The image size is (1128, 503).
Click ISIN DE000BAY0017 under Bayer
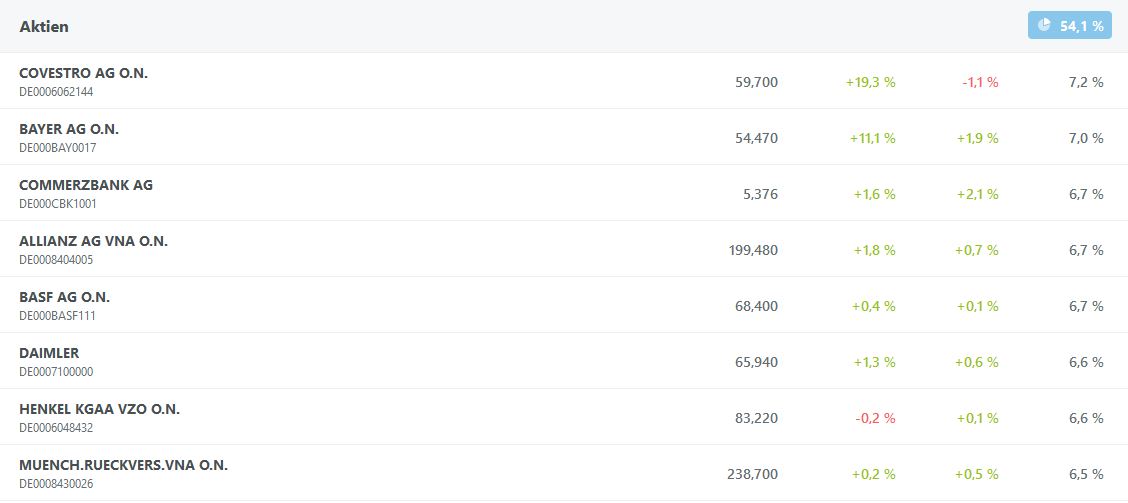pos(57,148)
